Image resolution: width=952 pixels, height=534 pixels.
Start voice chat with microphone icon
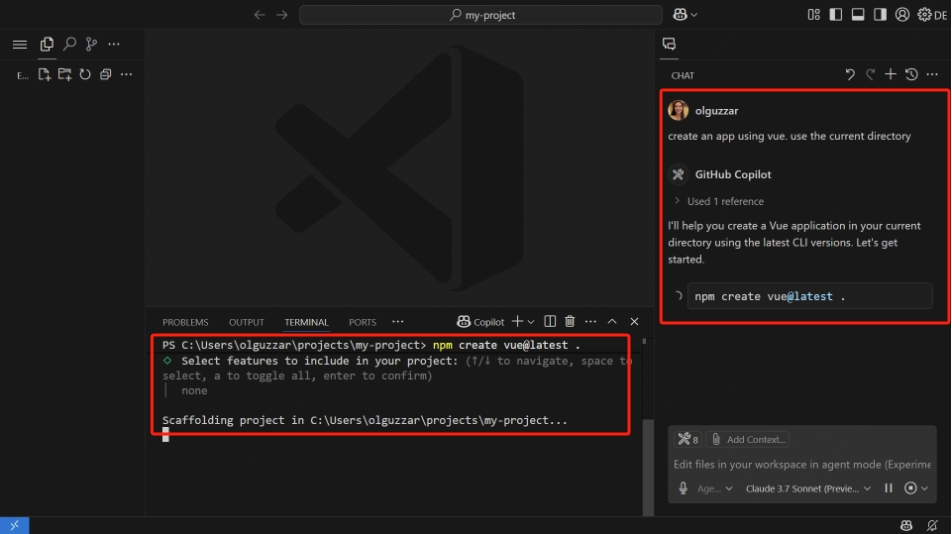(683, 488)
